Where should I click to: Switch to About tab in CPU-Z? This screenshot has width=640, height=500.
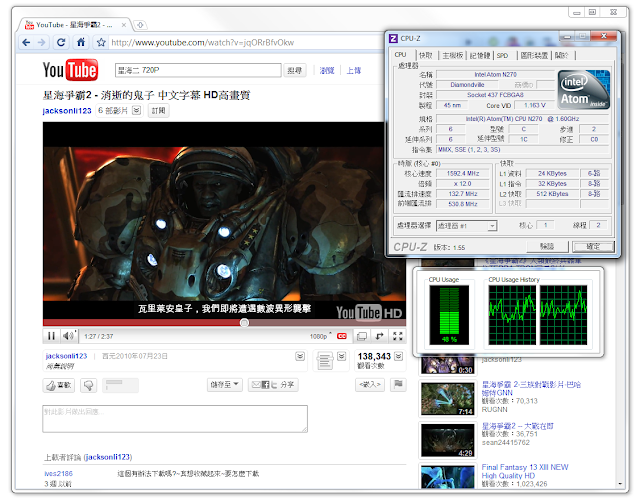point(562,55)
